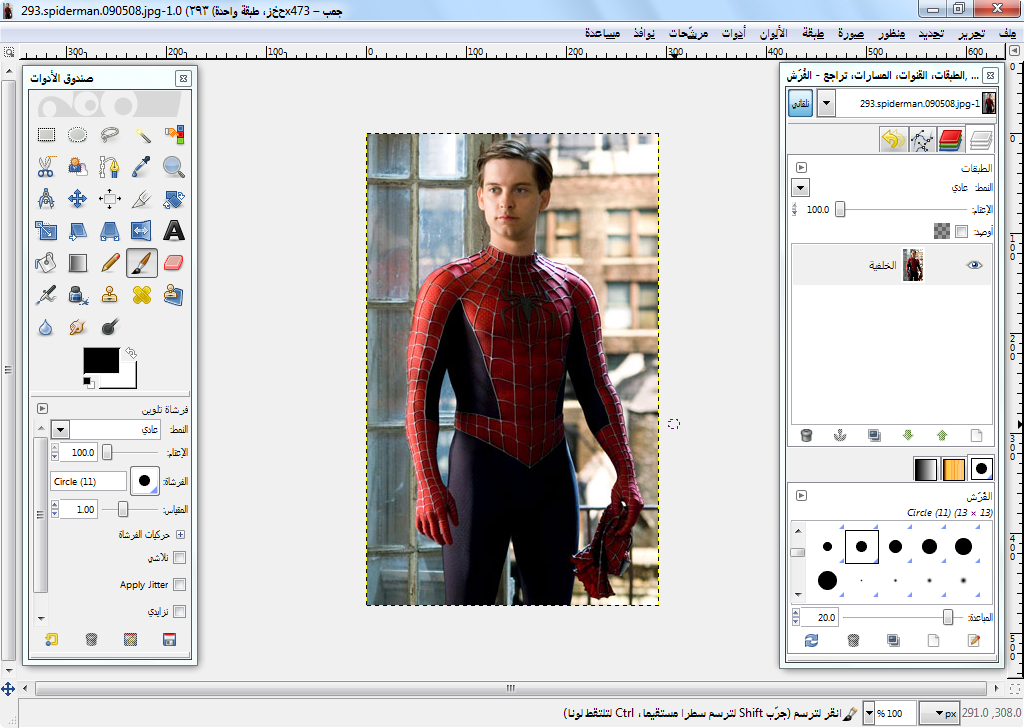Image resolution: width=1024 pixels, height=728 pixels.
Task: Enable the تلاشي fade out checkbox
Action: 180,558
